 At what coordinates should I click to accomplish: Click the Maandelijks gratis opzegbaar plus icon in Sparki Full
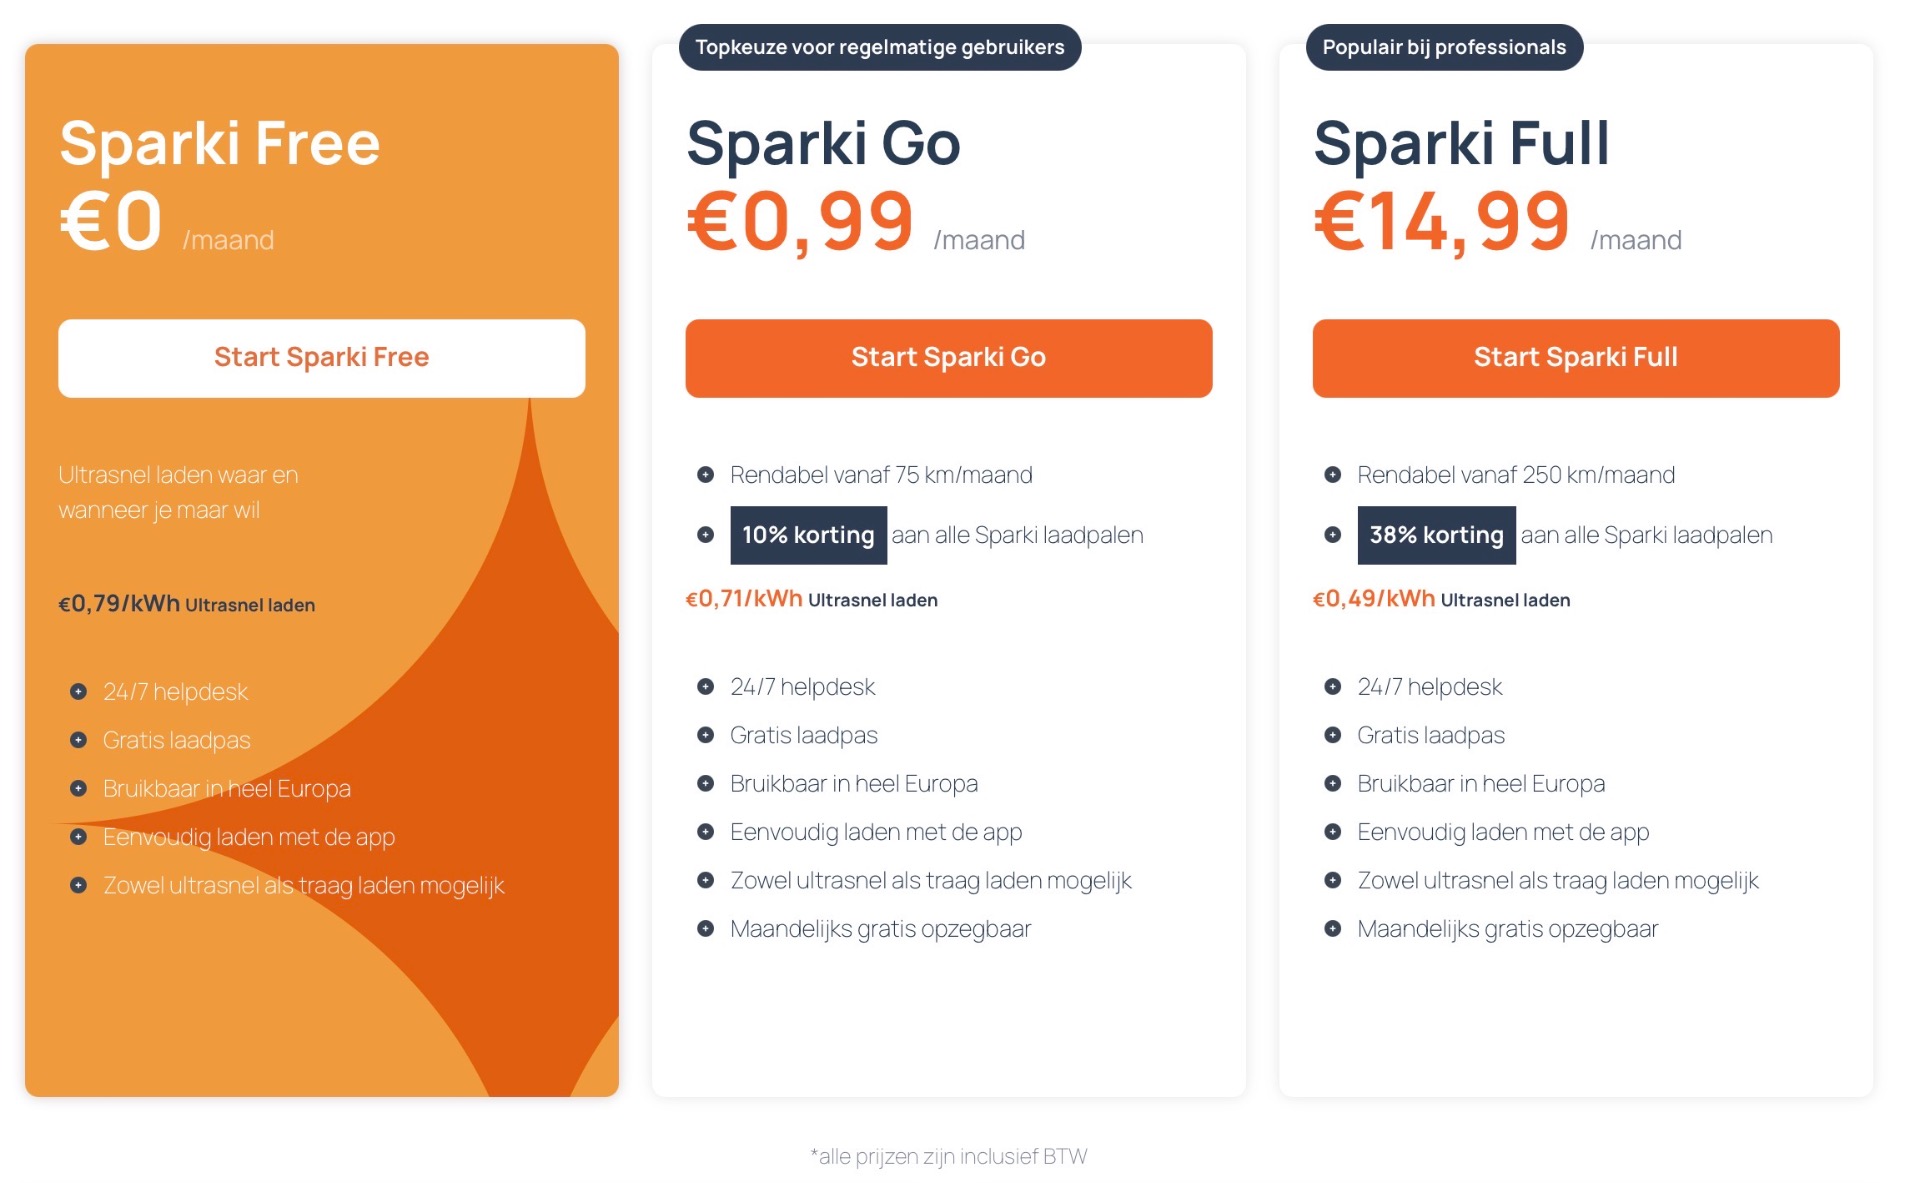point(1332,929)
